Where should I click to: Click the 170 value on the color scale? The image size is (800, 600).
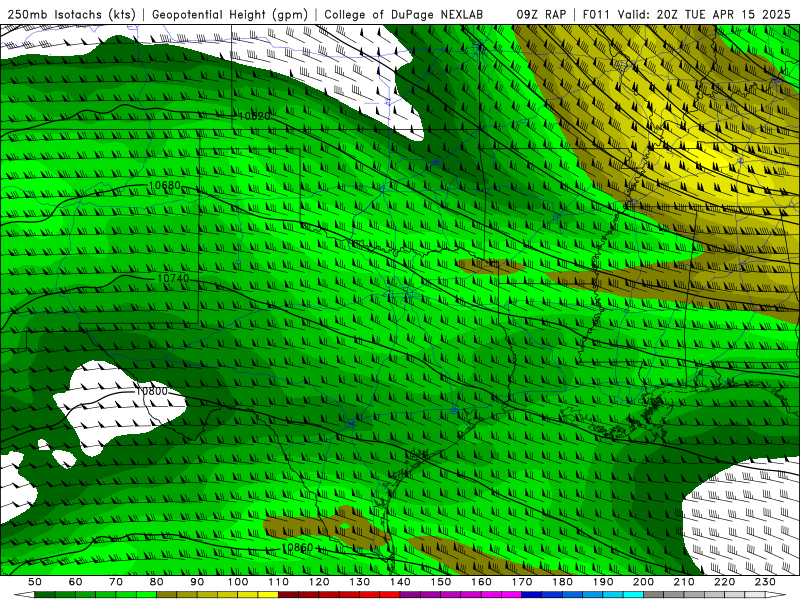tap(522, 582)
